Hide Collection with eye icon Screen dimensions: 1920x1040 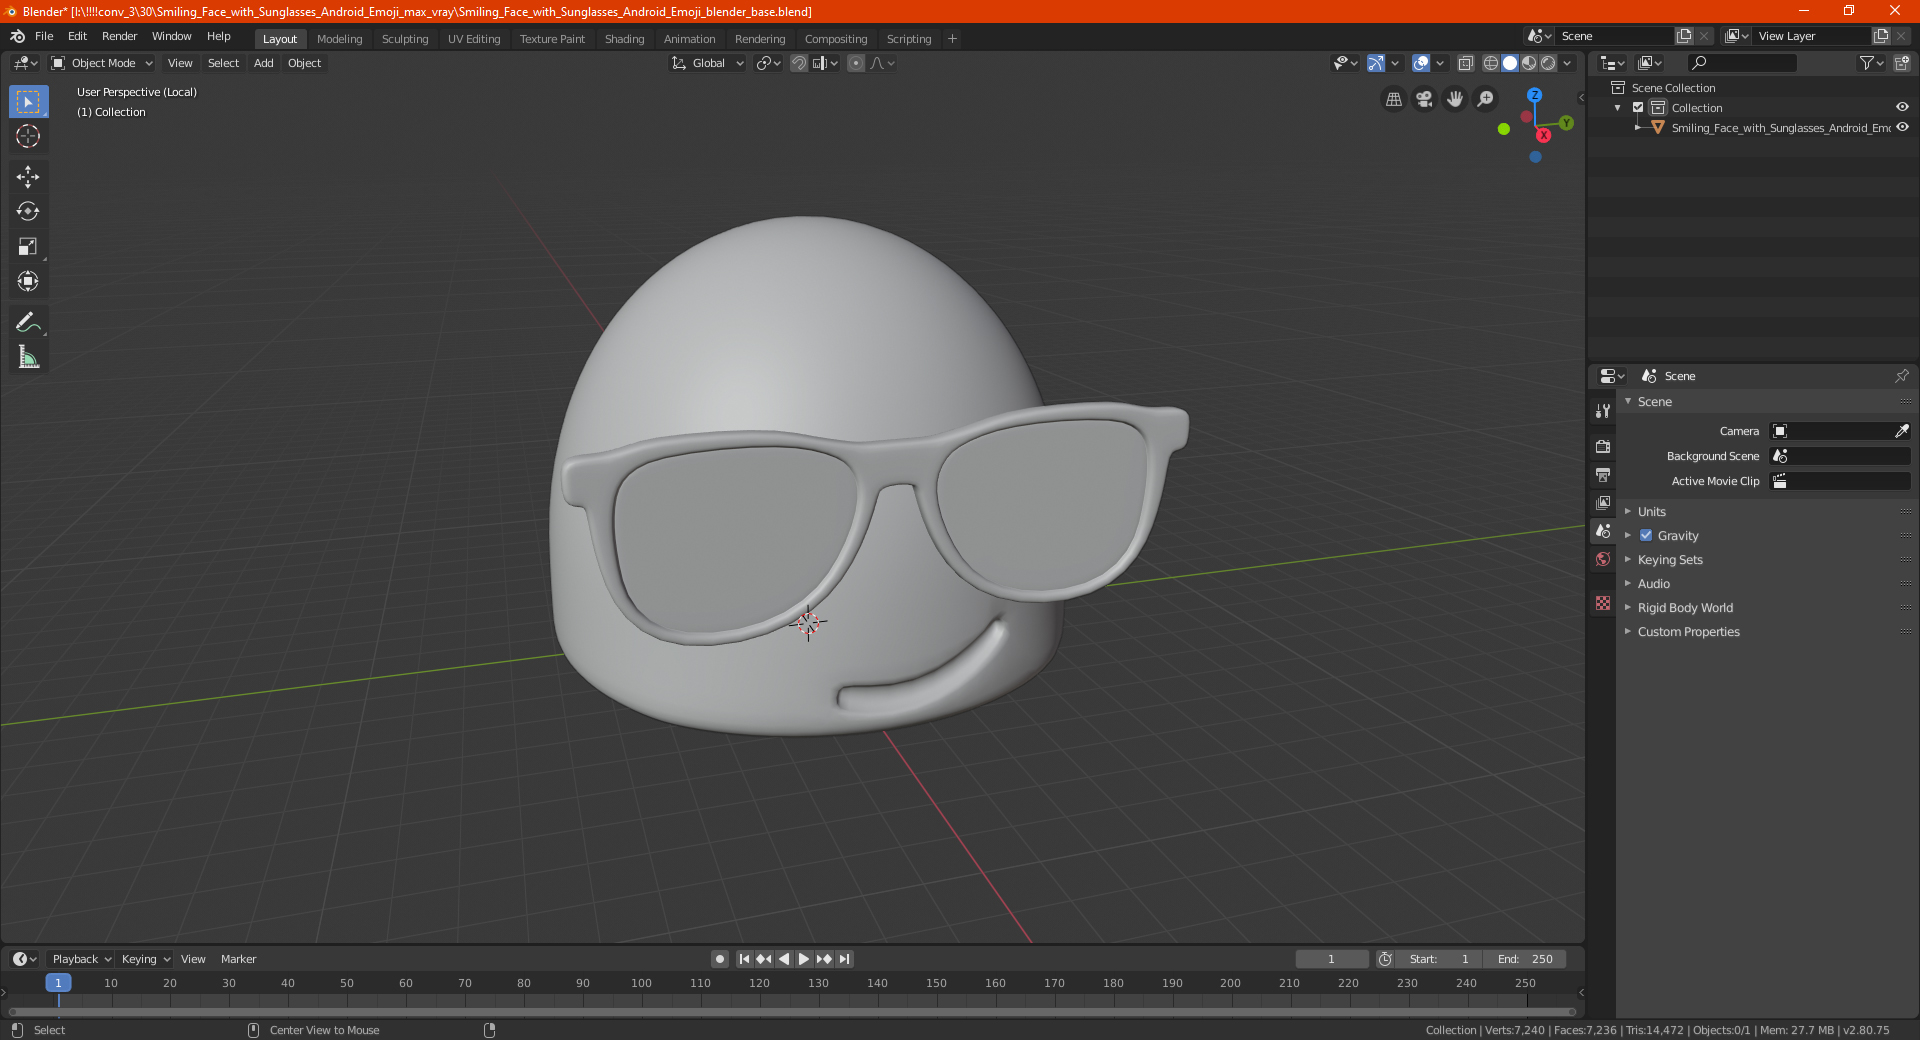(1902, 107)
